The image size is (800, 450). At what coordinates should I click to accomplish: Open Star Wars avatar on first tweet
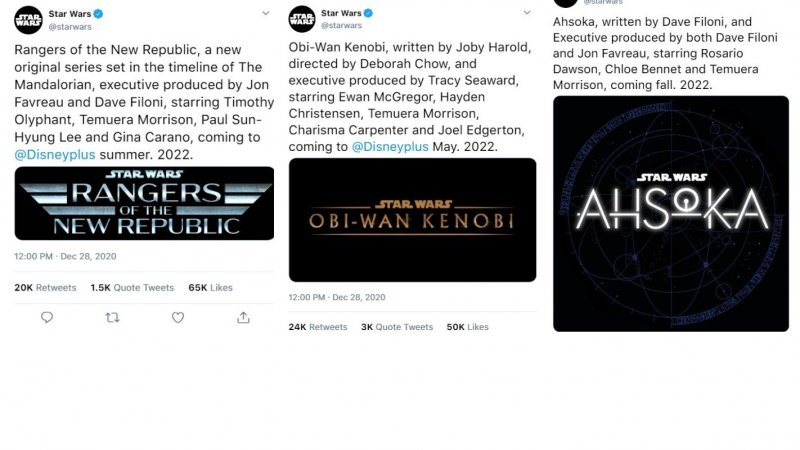[28, 20]
